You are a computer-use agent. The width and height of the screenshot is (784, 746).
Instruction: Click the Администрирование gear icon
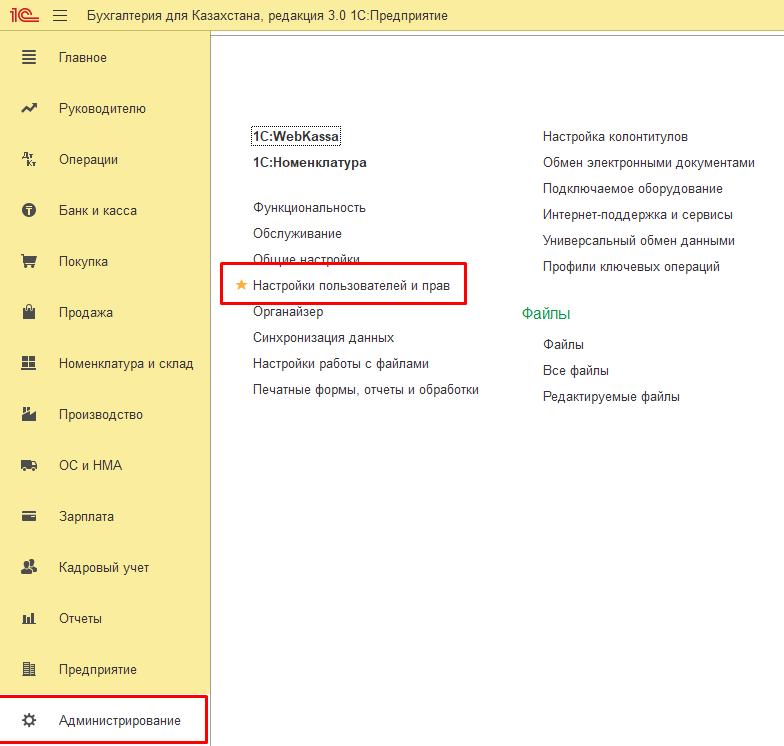pyautogui.click(x=29, y=721)
